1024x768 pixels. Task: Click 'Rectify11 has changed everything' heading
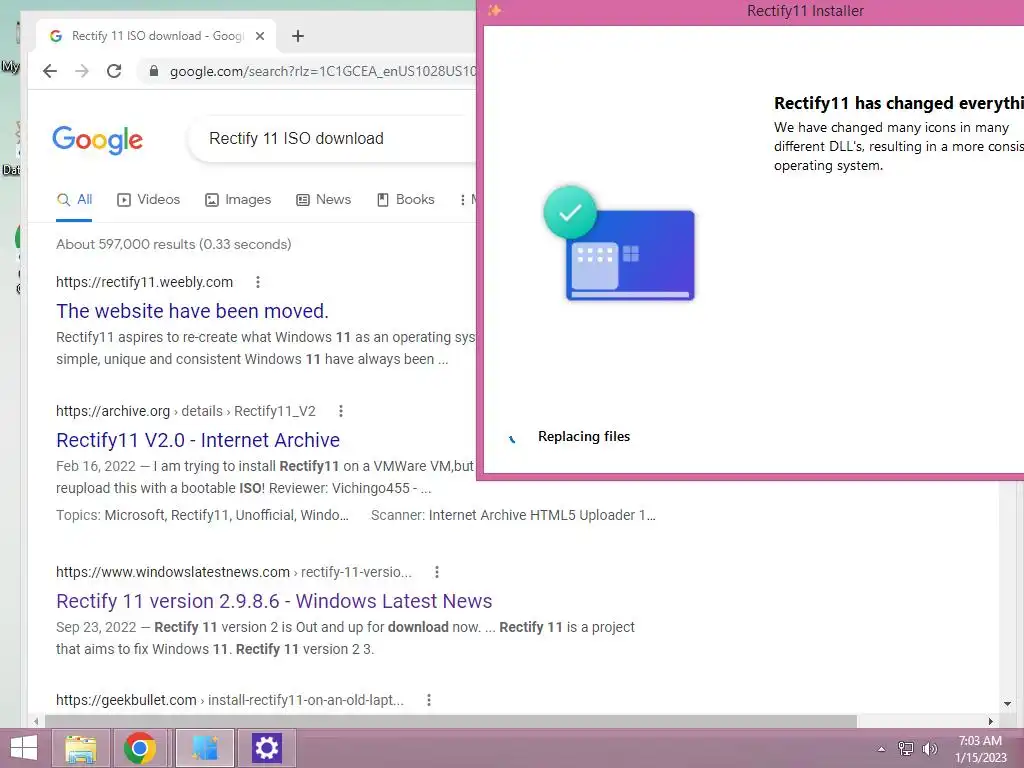coord(899,103)
